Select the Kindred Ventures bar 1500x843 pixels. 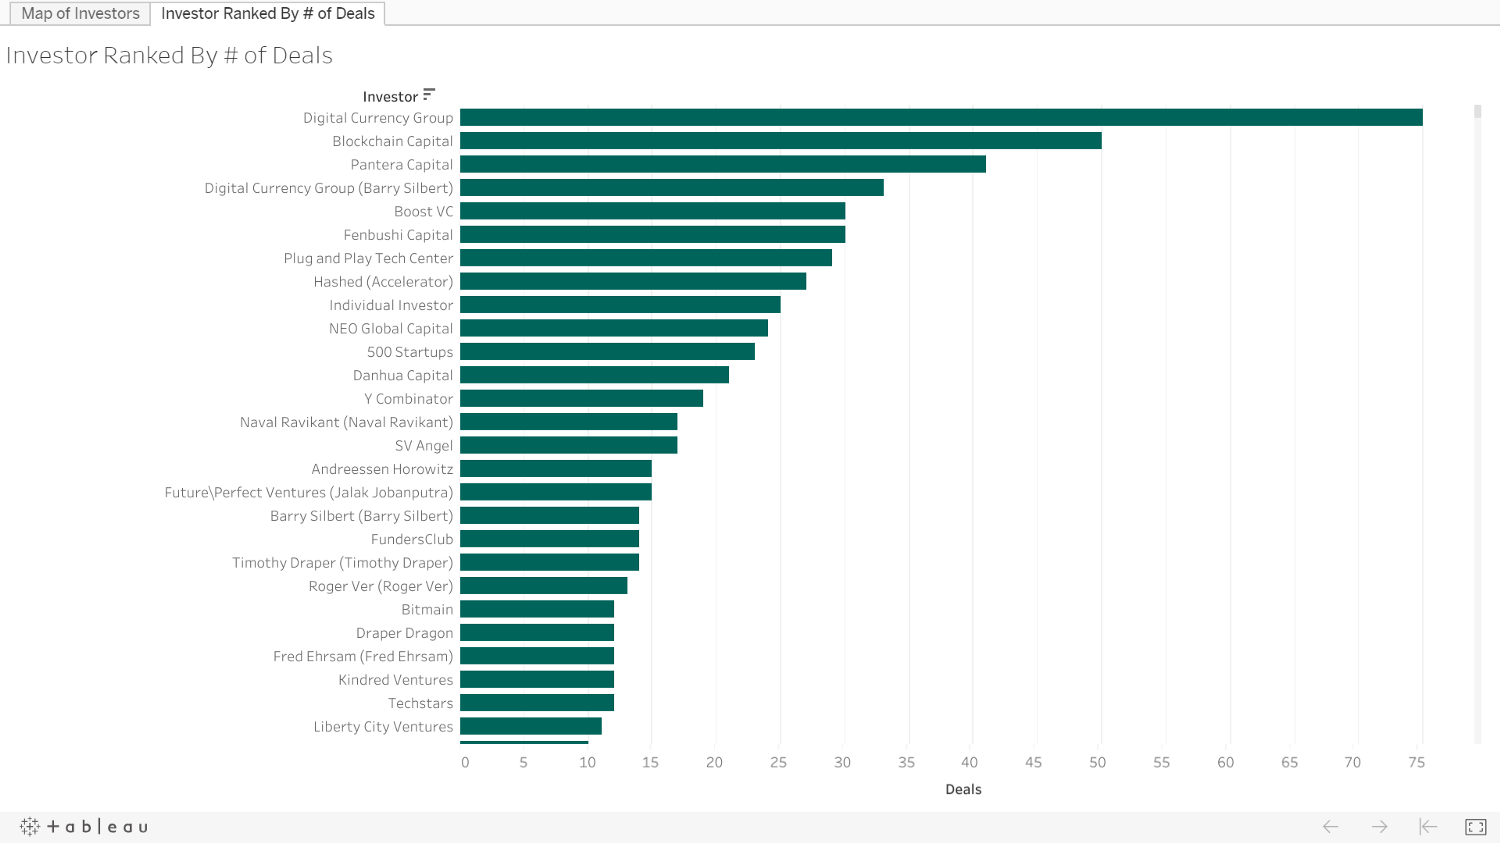pyautogui.click(x=537, y=680)
